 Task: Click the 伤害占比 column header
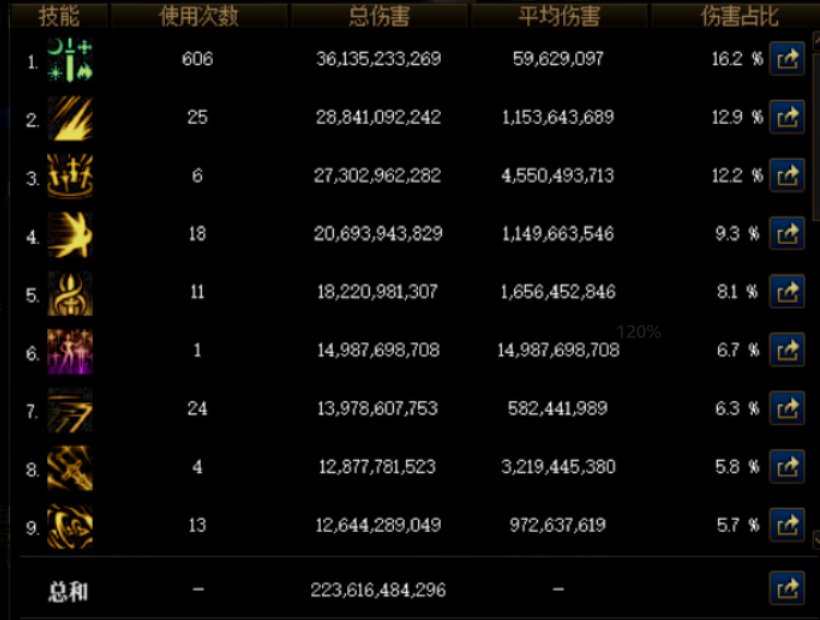point(737,16)
